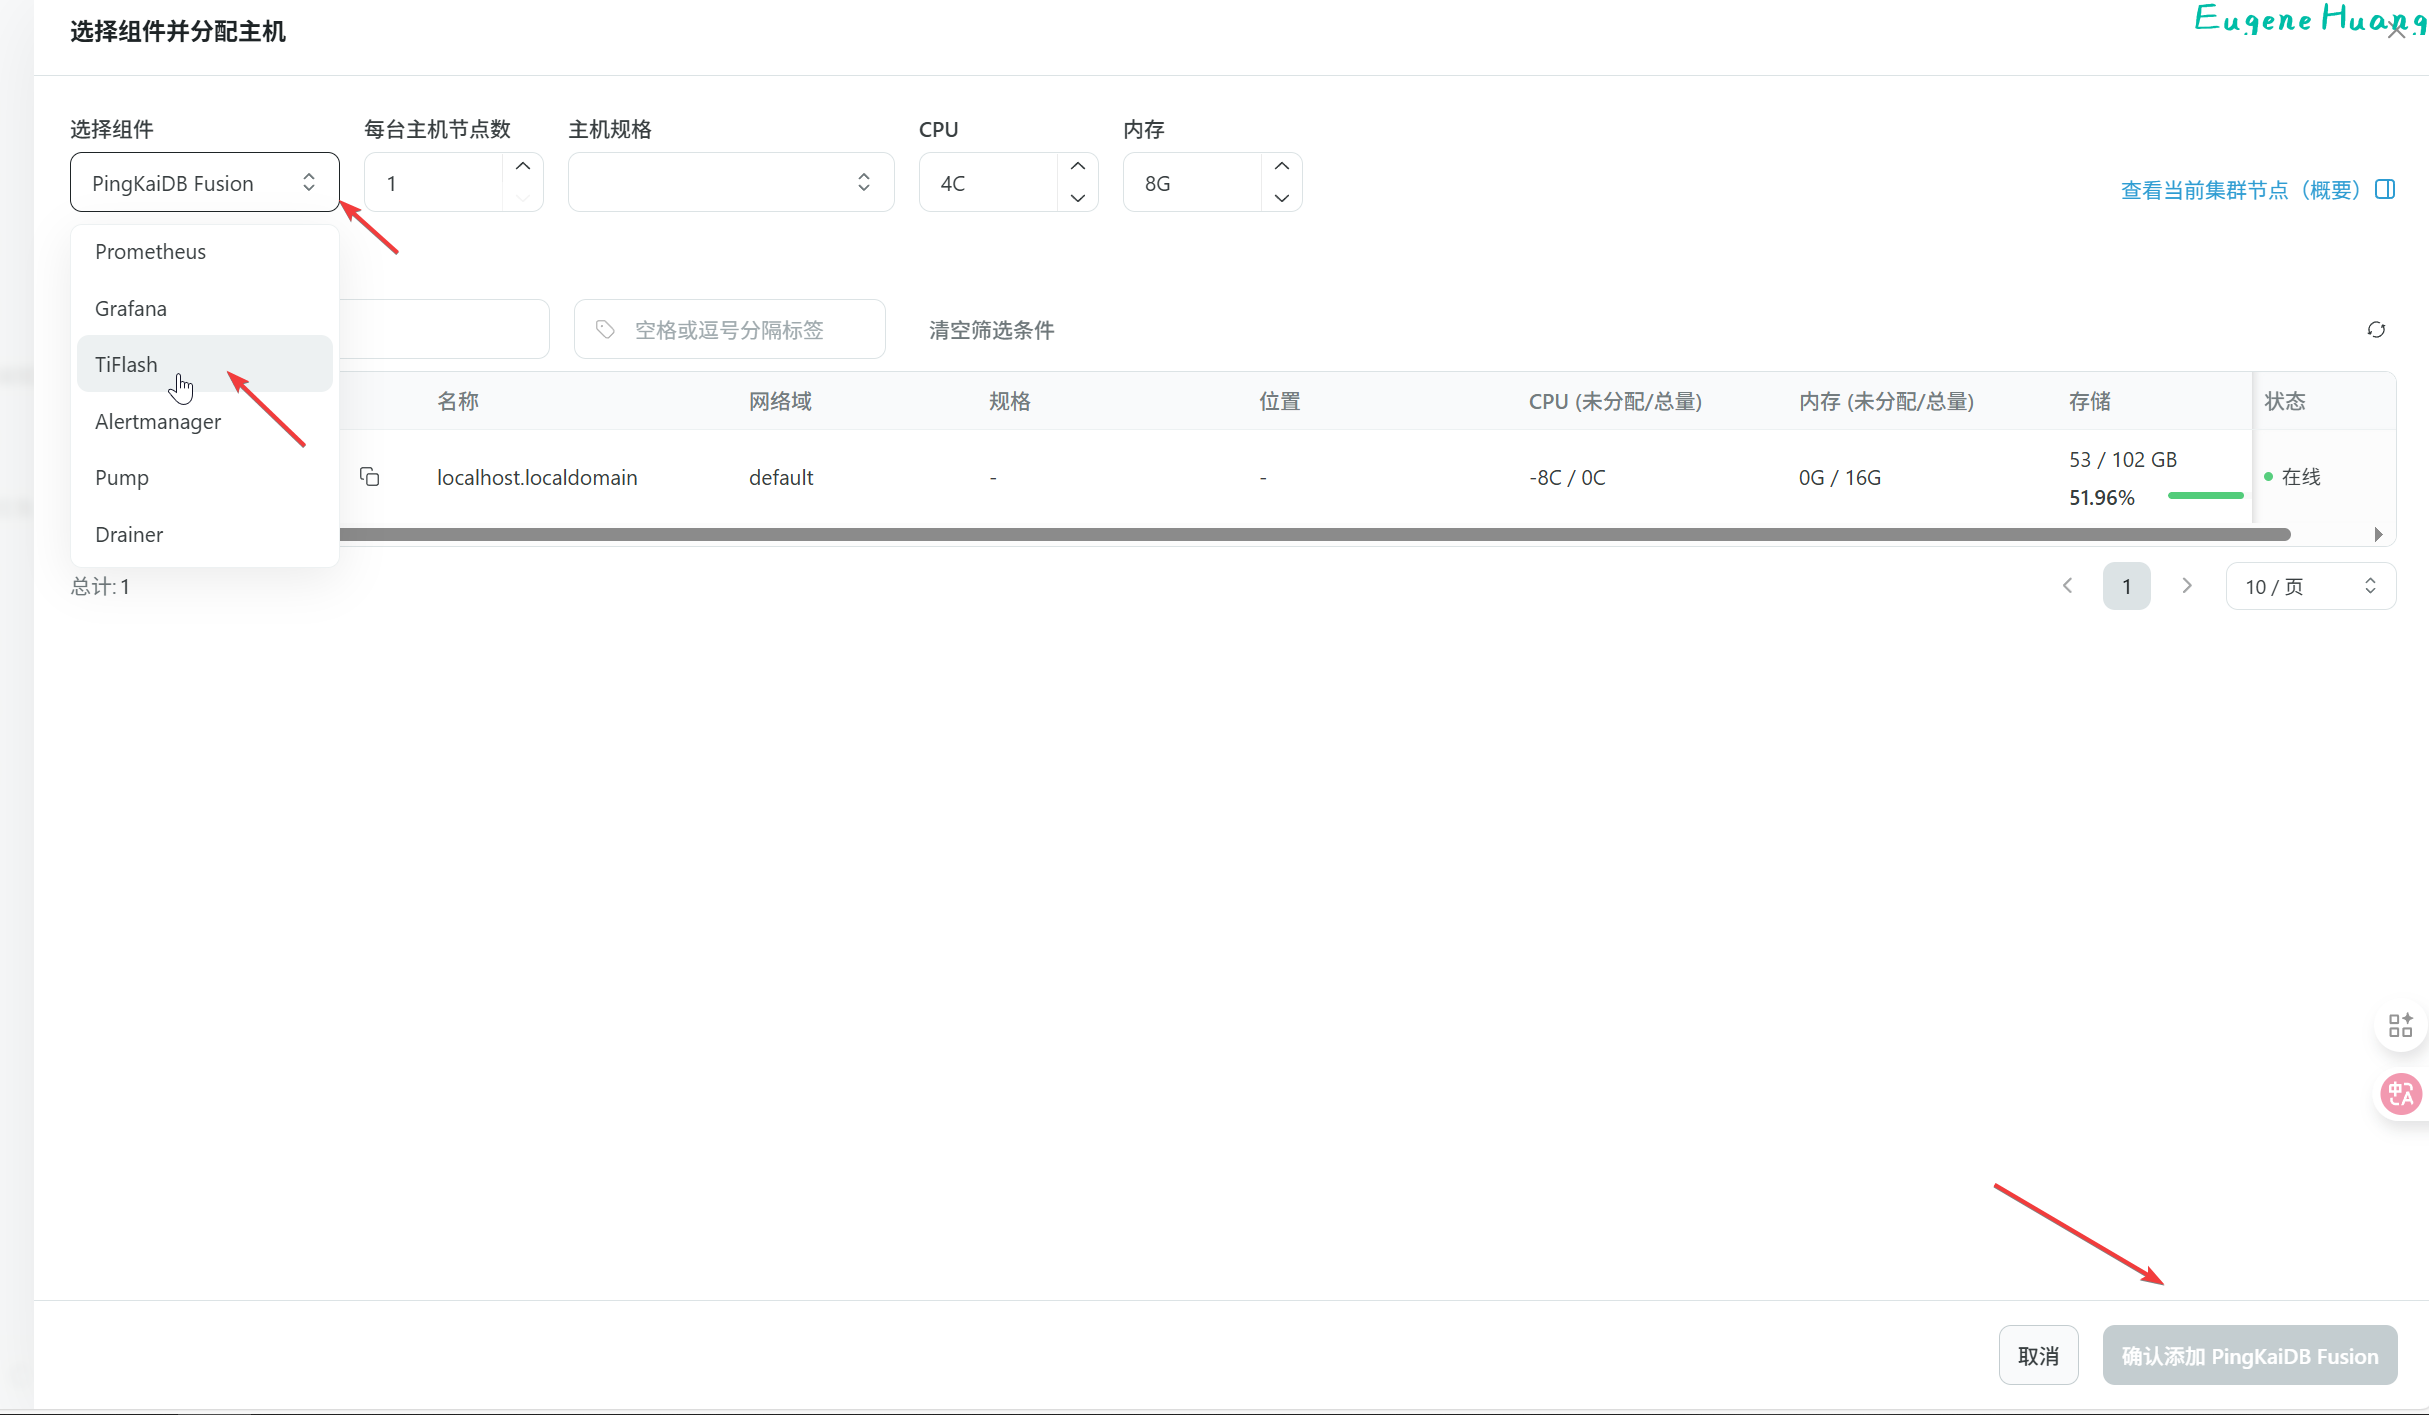Open the 10 / 页 page size selector
2429x1415 pixels.
[2310, 587]
